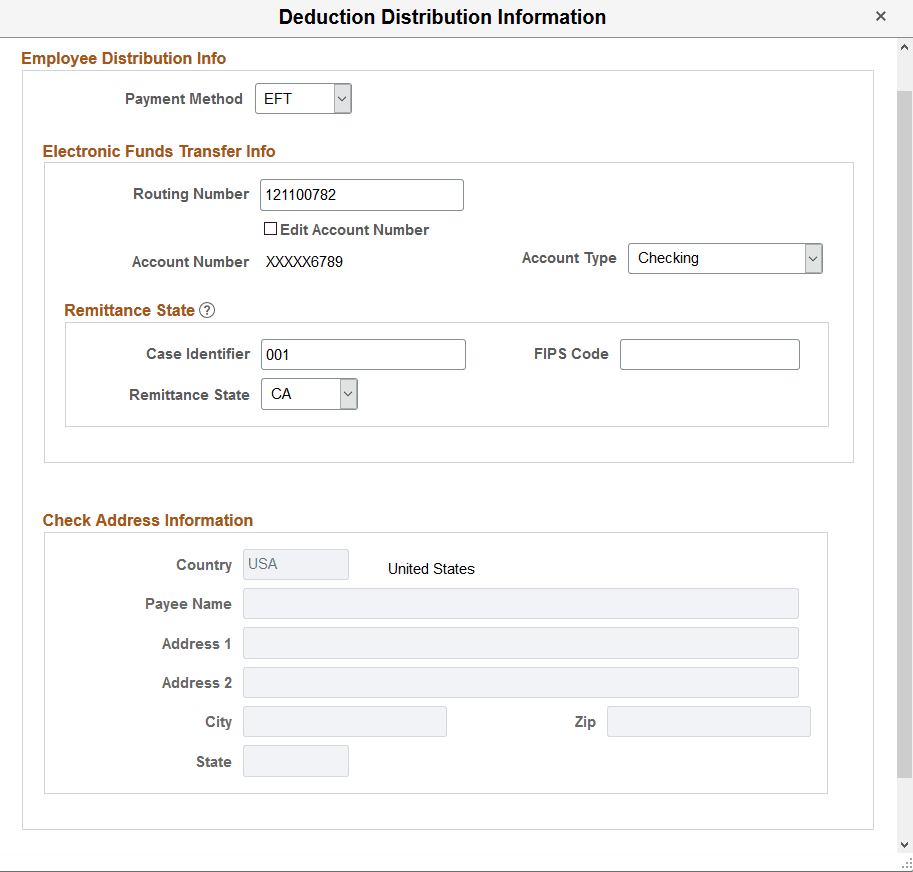Screen dimensions: 913x872
Task: Open the Remittance State help tooltip
Action: 207,310
